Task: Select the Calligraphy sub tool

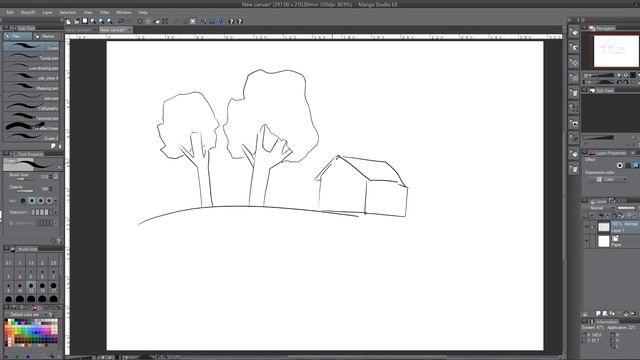Action: pyautogui.click(x=32, y=107)
